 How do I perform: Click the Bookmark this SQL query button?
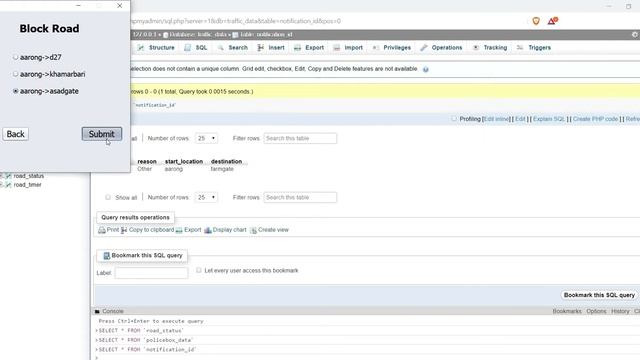[x=599, y=295]
